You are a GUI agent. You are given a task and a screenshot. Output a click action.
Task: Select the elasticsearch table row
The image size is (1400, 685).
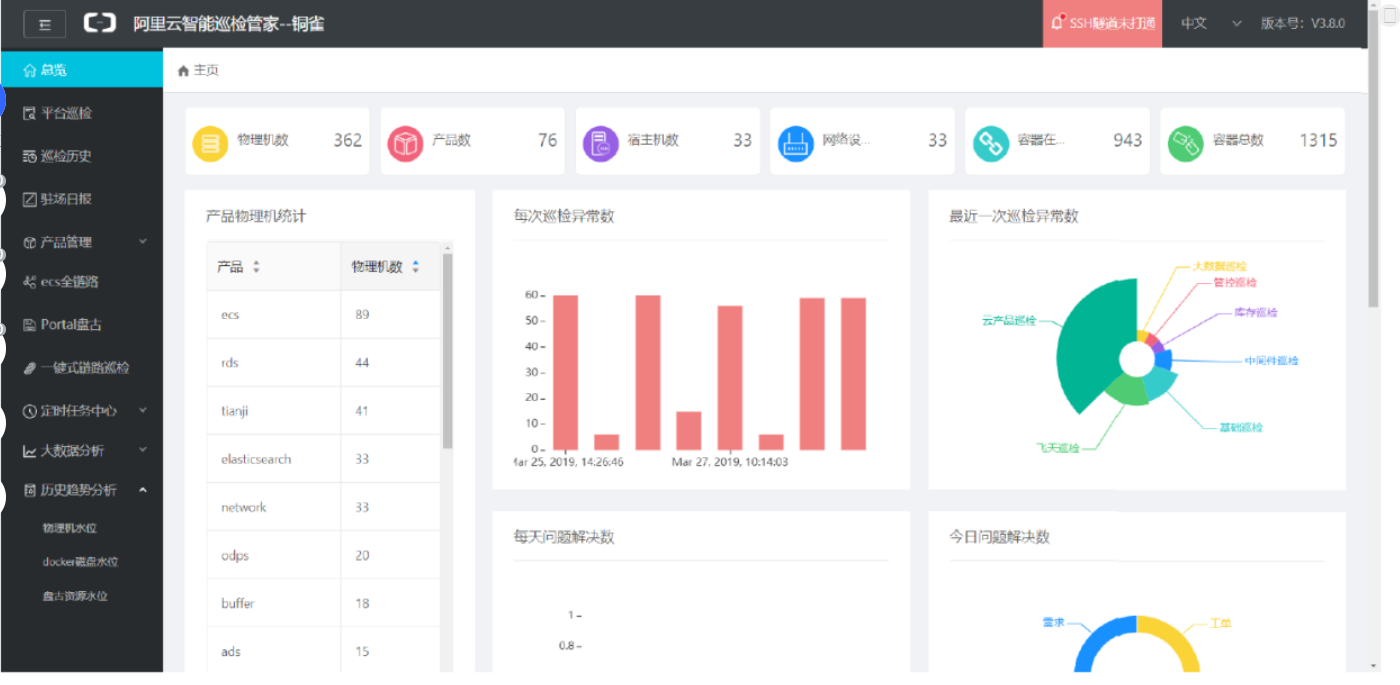click(324, 459)
